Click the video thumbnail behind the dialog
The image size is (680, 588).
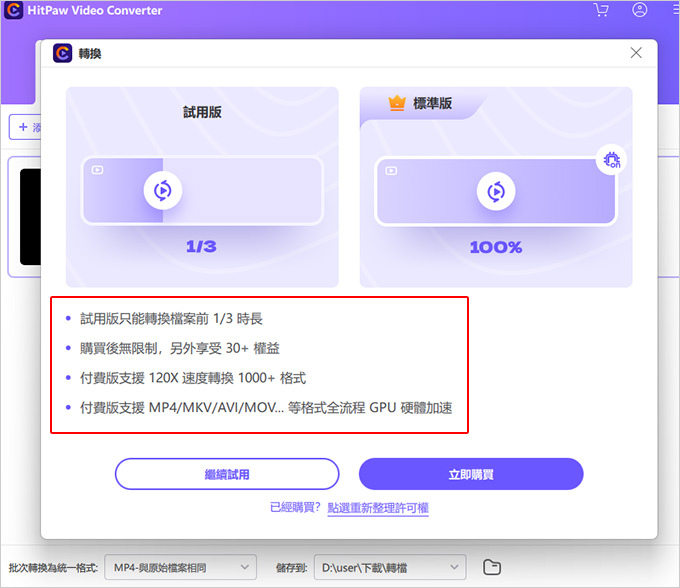tap(30, 217)
